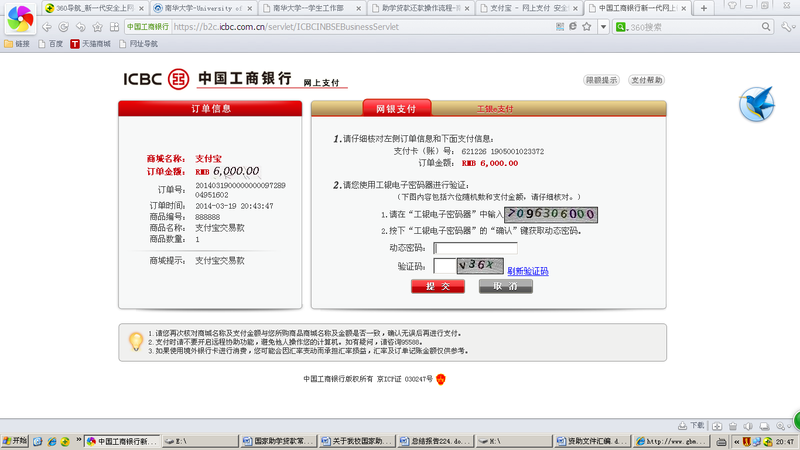
Task: Select the 工银e支付 tab
Action: click(495, 109)
